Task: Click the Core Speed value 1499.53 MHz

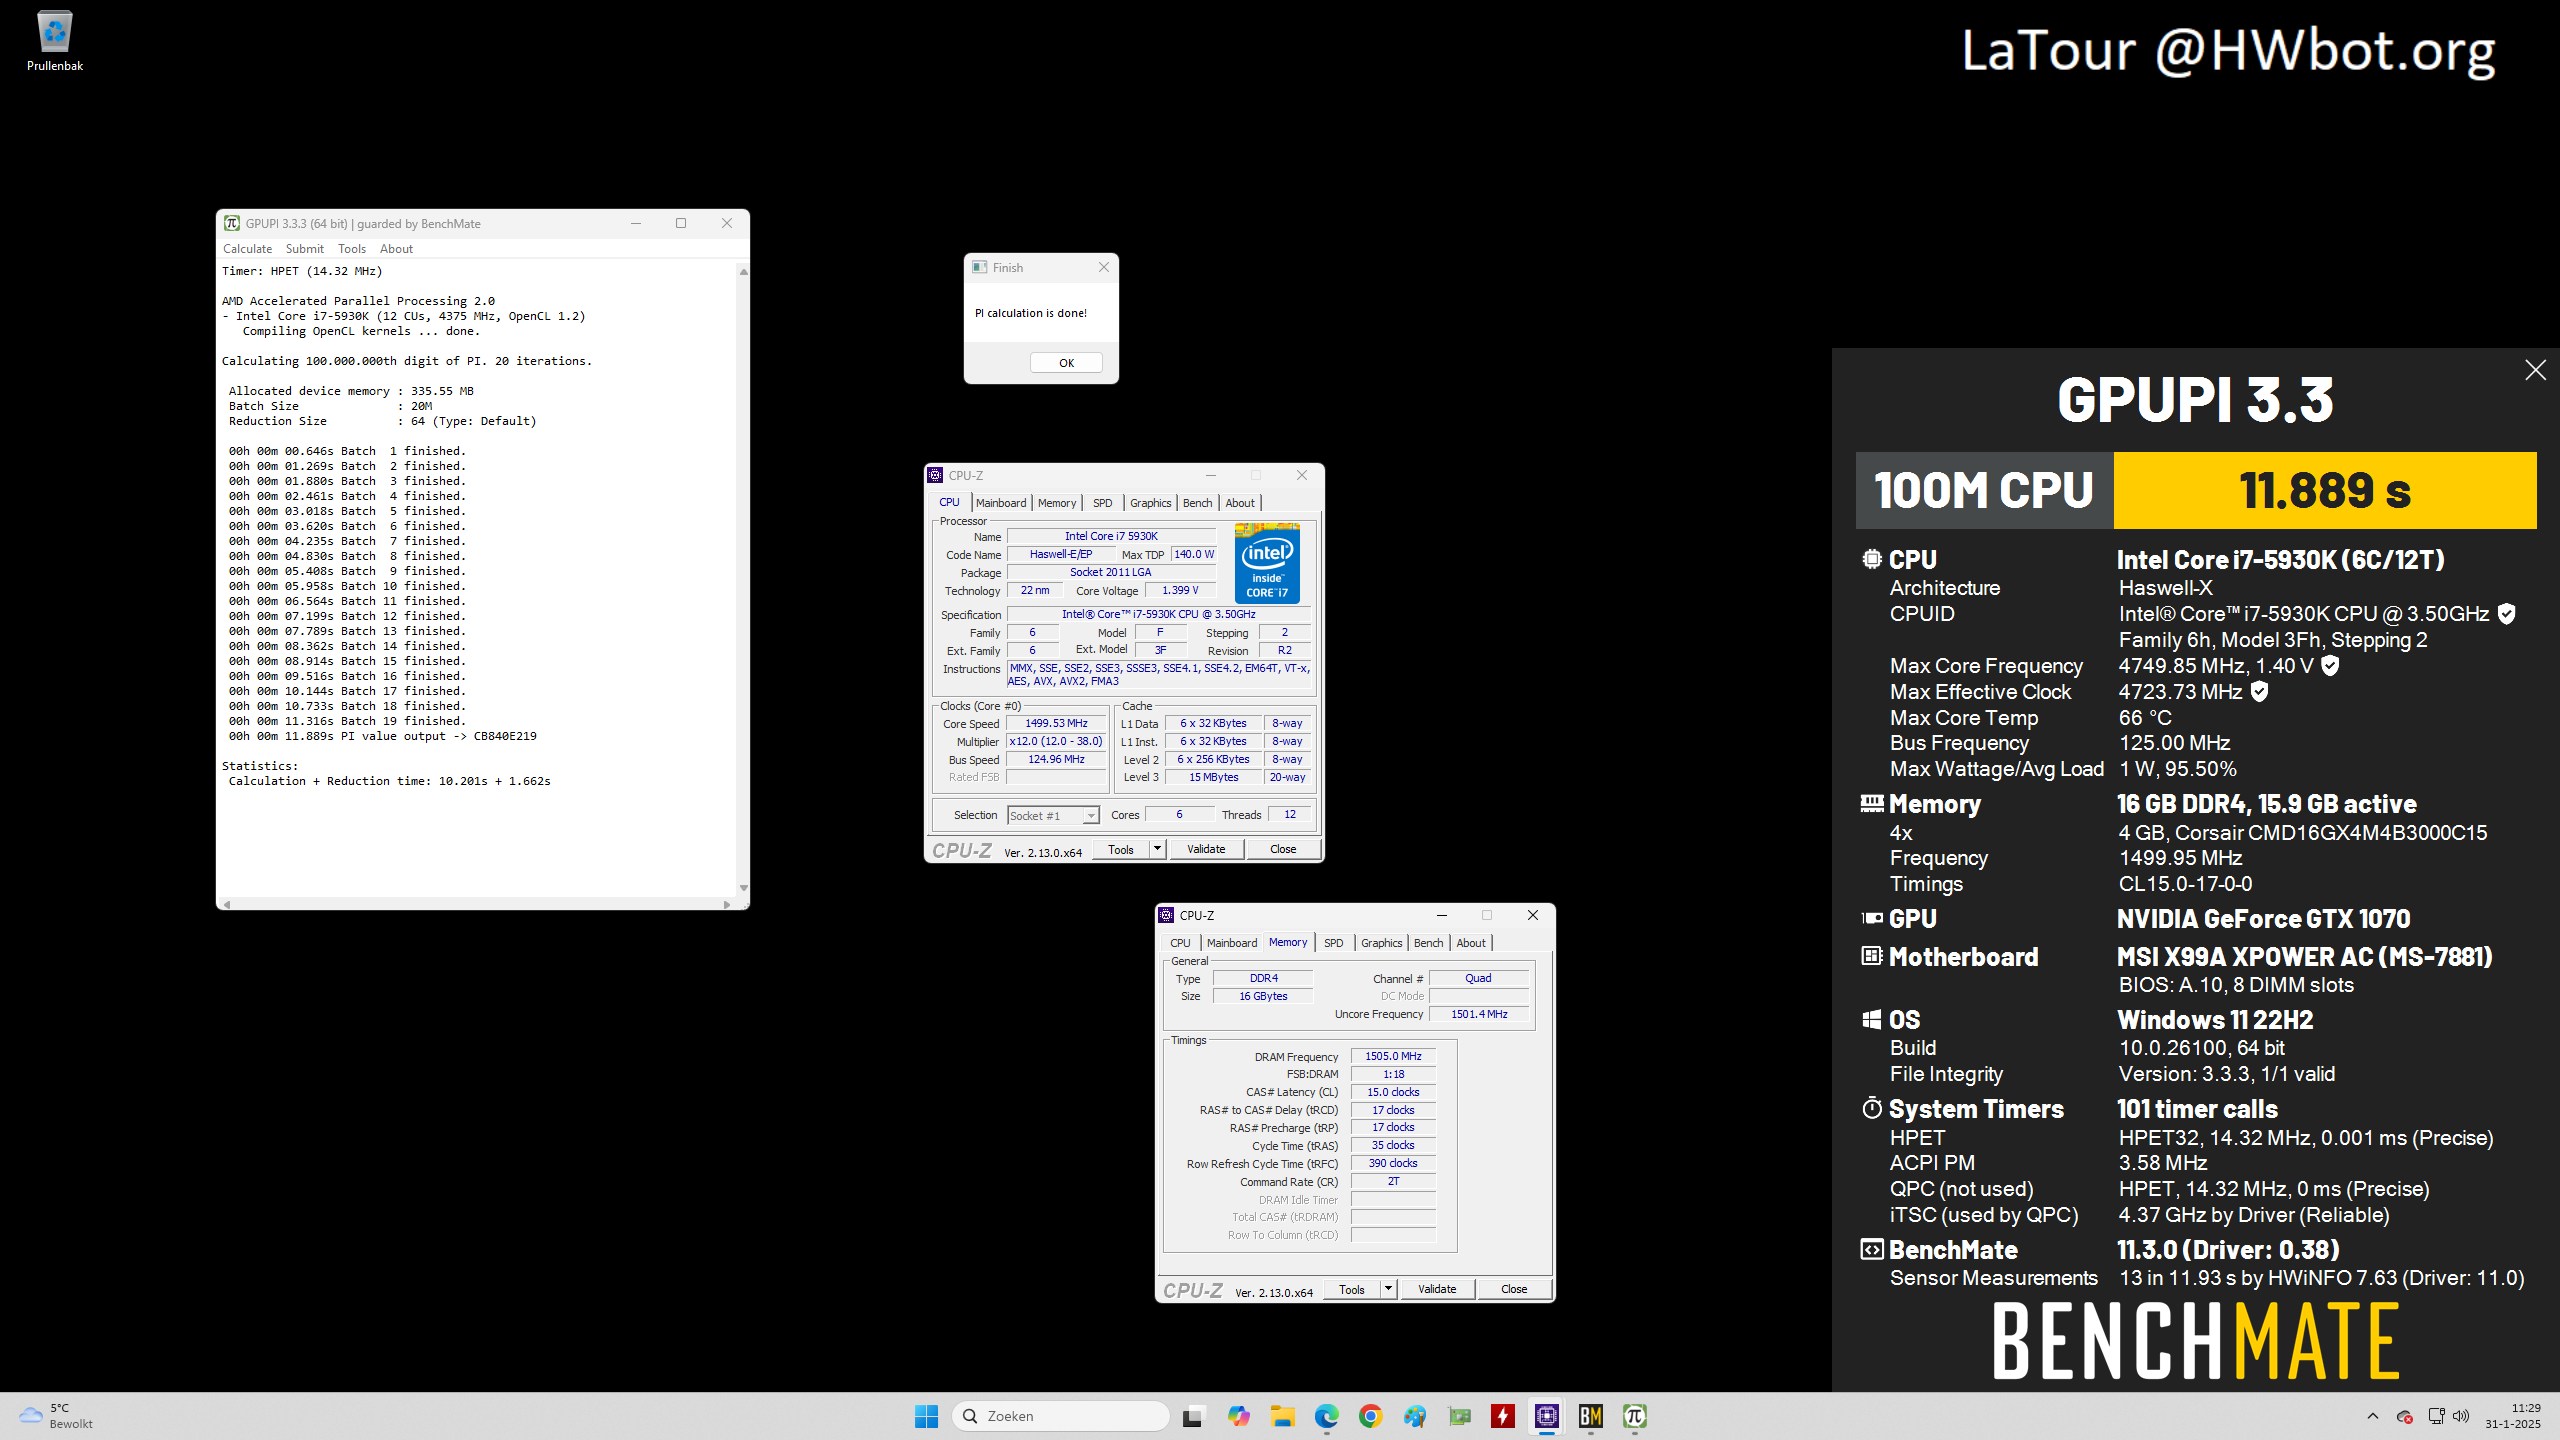Action: [x=1056, y=723]
